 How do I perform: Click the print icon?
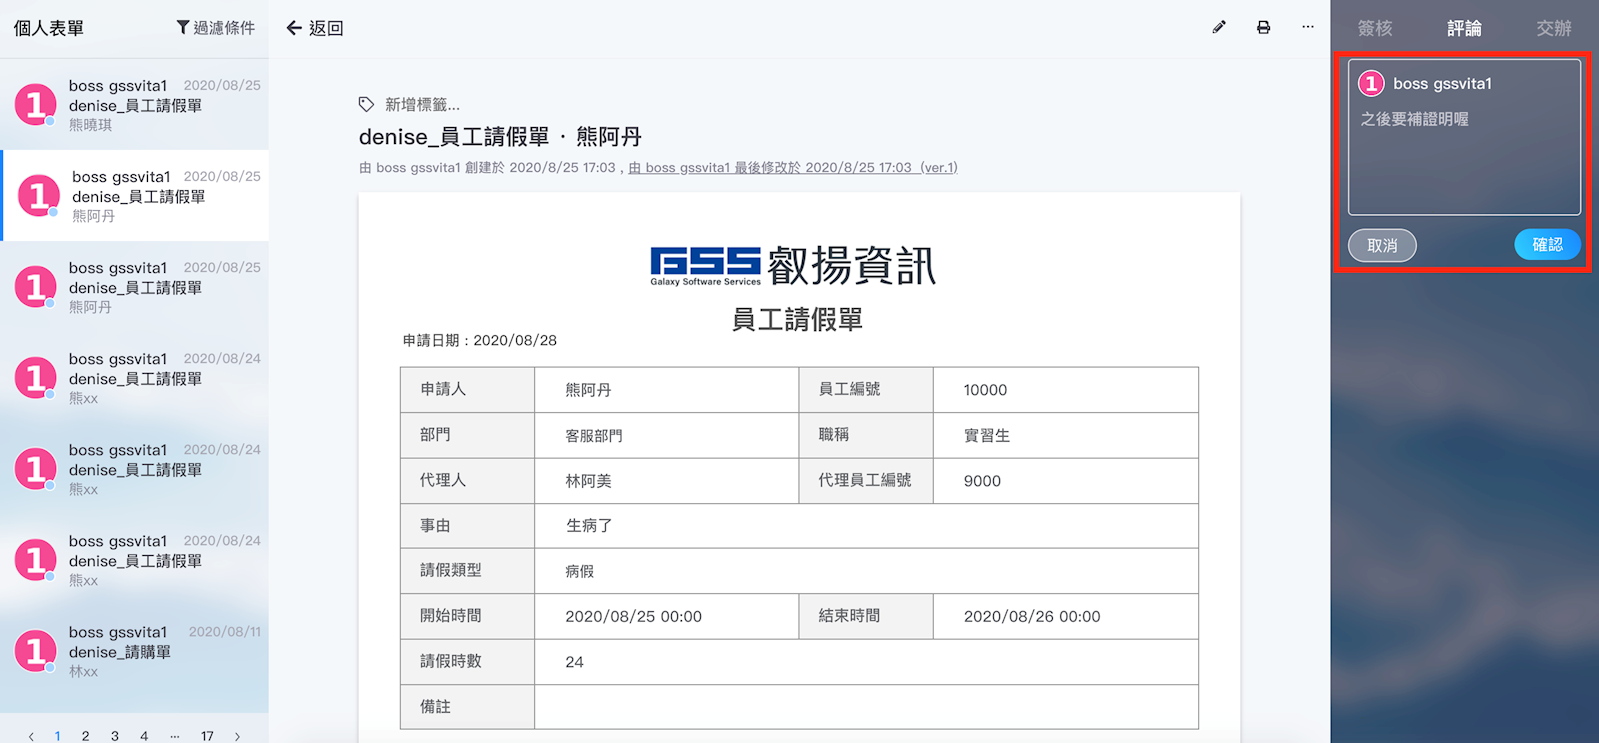pyautogui.click(x=1263, y=28)
